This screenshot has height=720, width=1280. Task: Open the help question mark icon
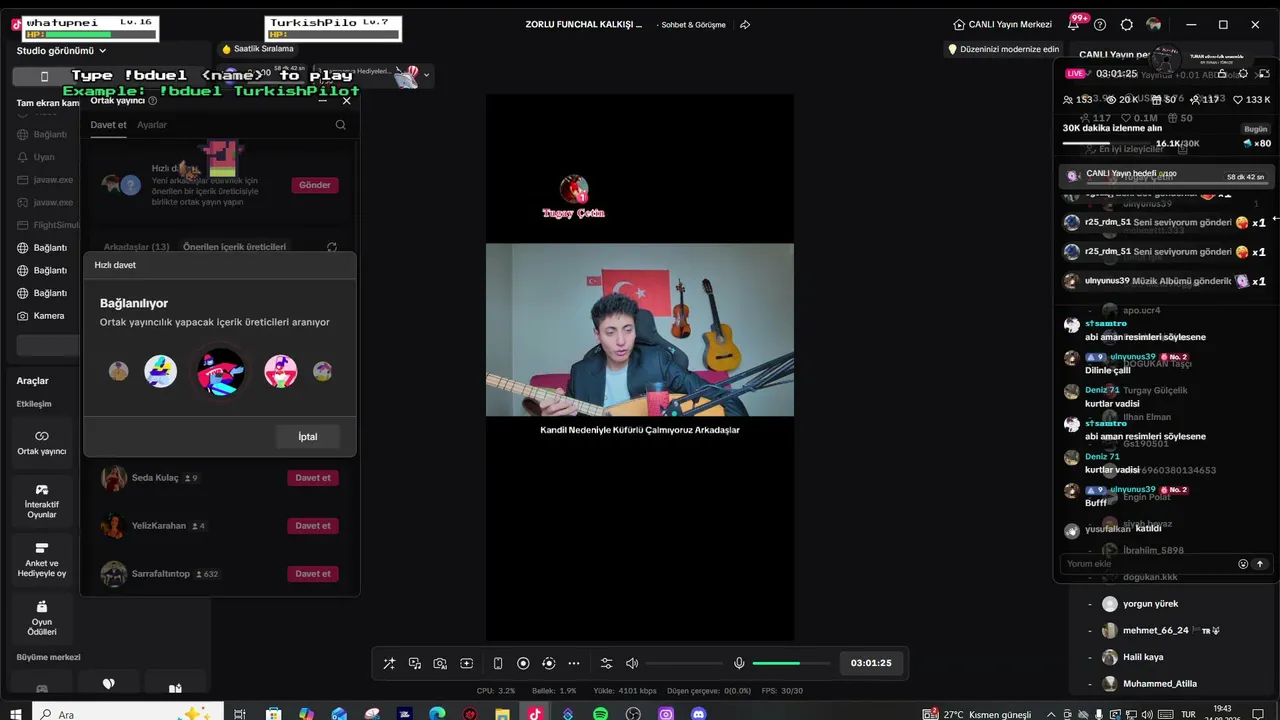click(1100, 24)
